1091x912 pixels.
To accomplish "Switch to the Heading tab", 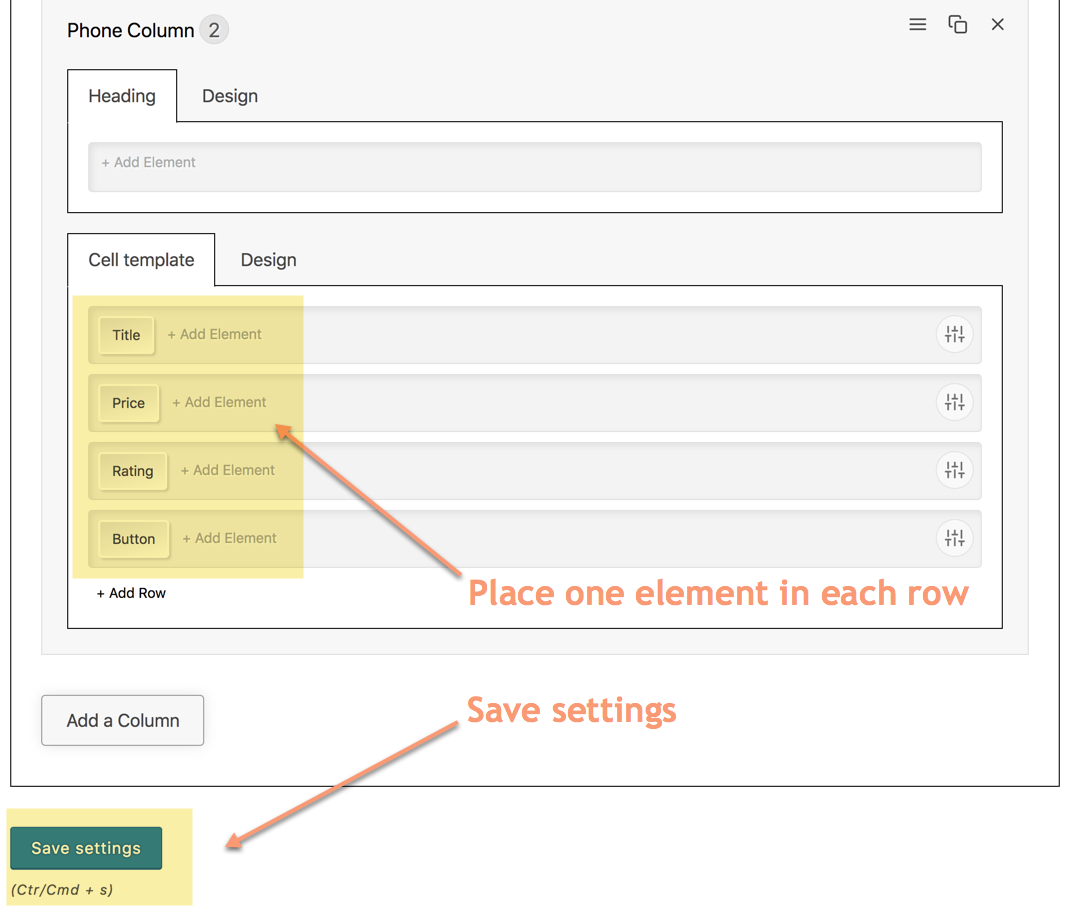I will pos(122,96).
